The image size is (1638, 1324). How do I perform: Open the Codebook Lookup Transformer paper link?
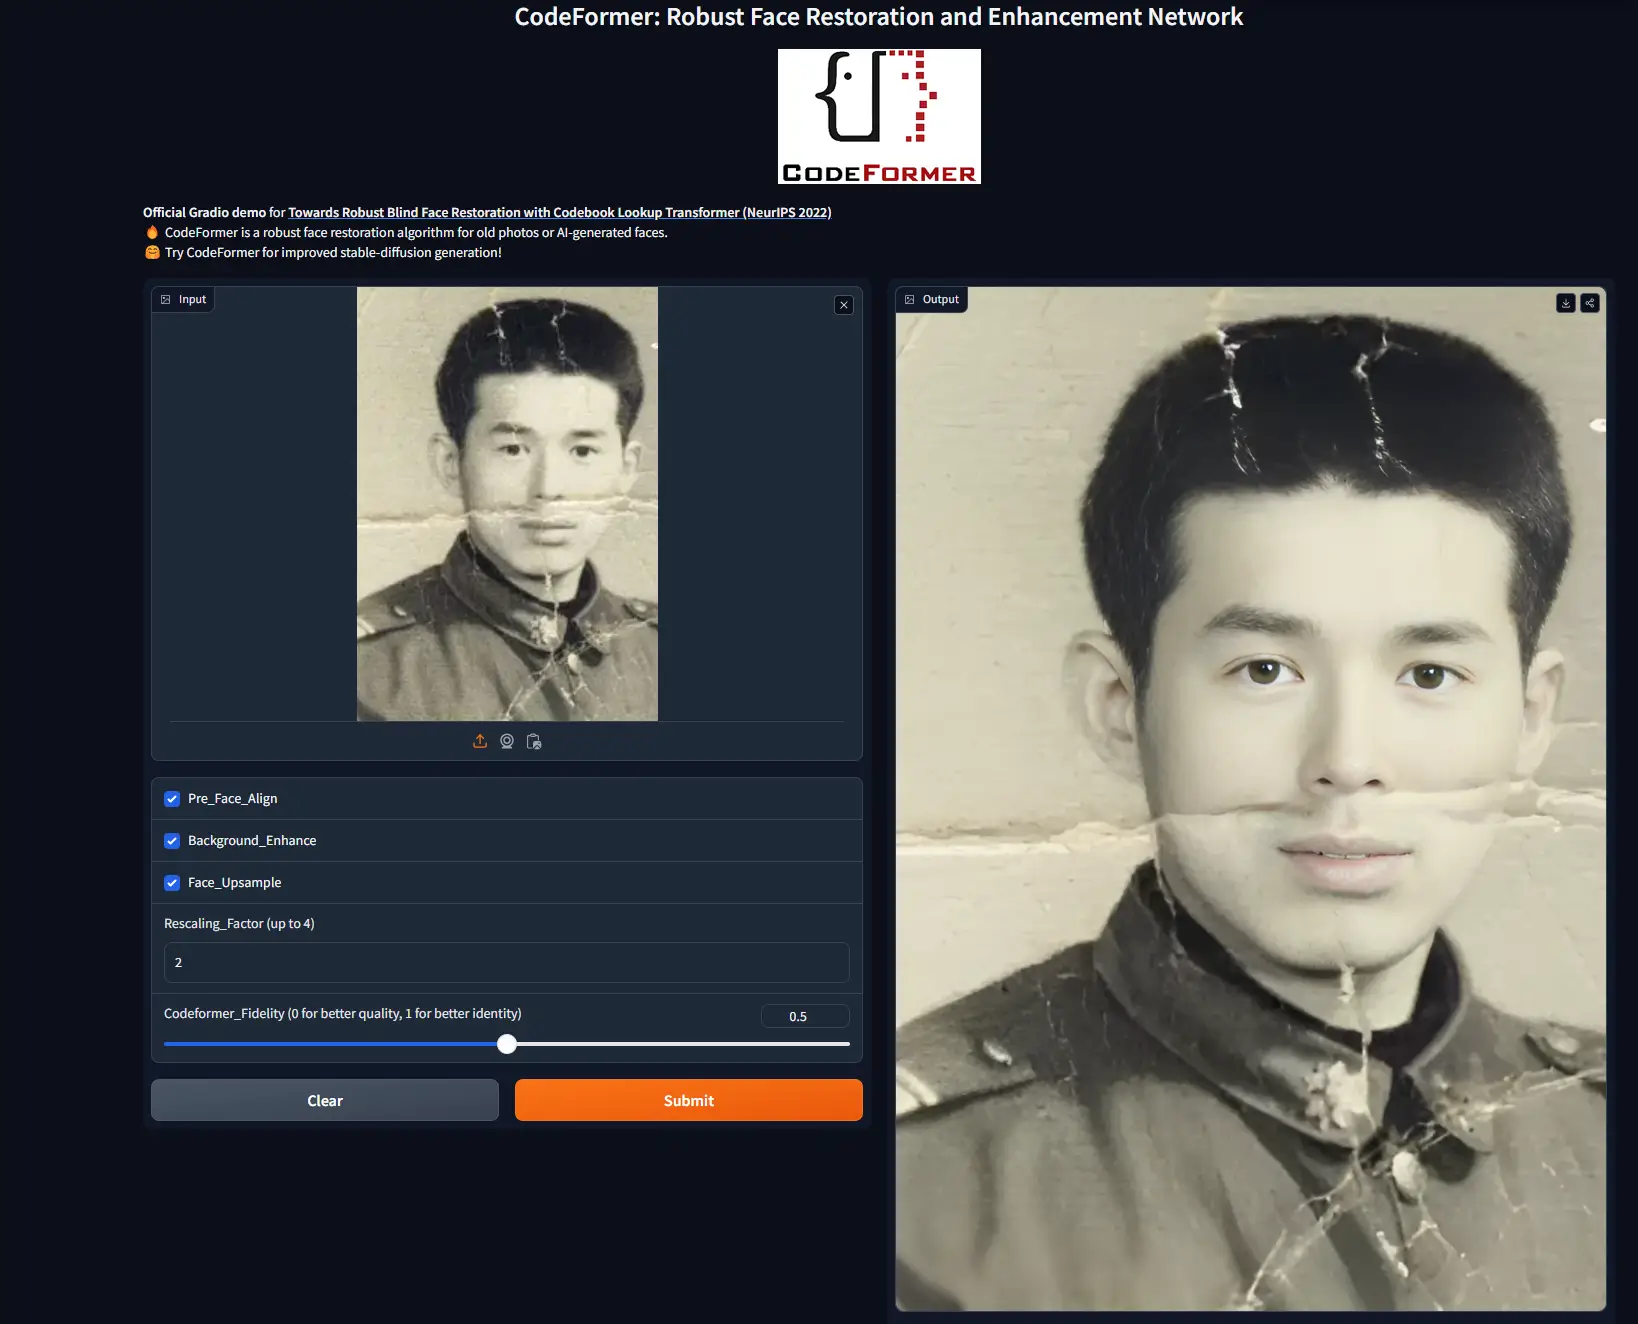[559, 212]
